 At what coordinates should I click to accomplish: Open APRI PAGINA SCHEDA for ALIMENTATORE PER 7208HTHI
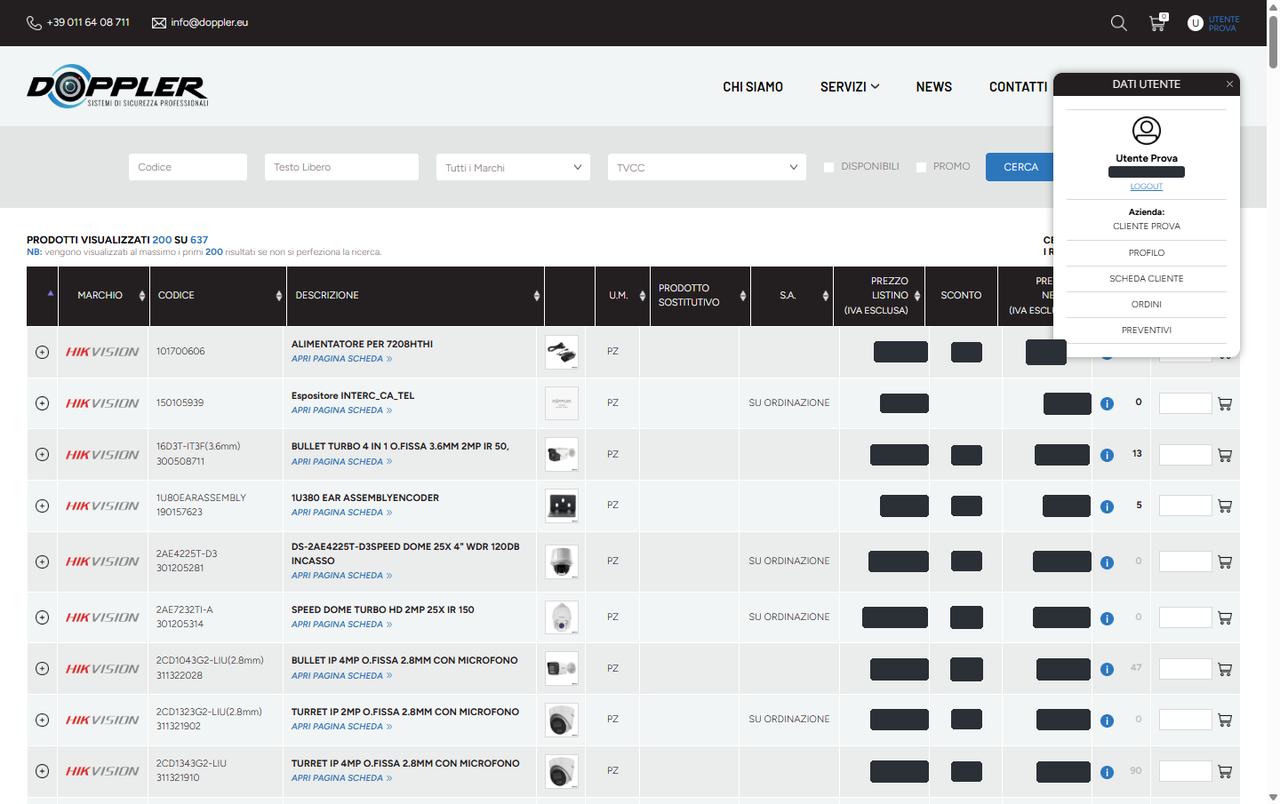[x=341, y=359]
